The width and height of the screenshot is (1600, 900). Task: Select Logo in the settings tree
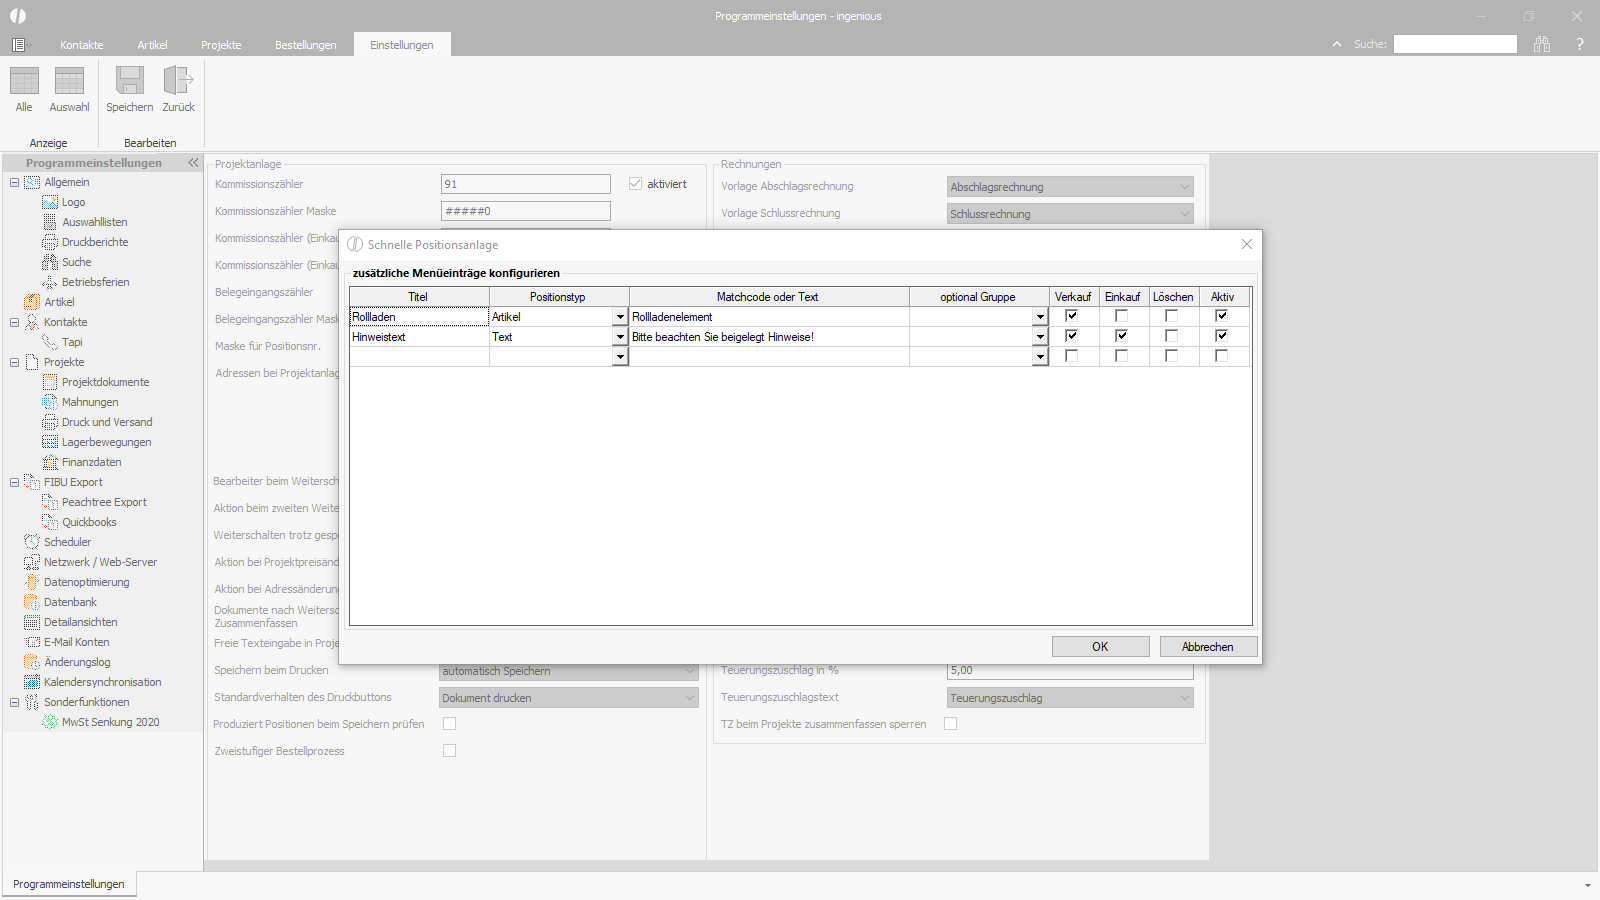(73, 202)
